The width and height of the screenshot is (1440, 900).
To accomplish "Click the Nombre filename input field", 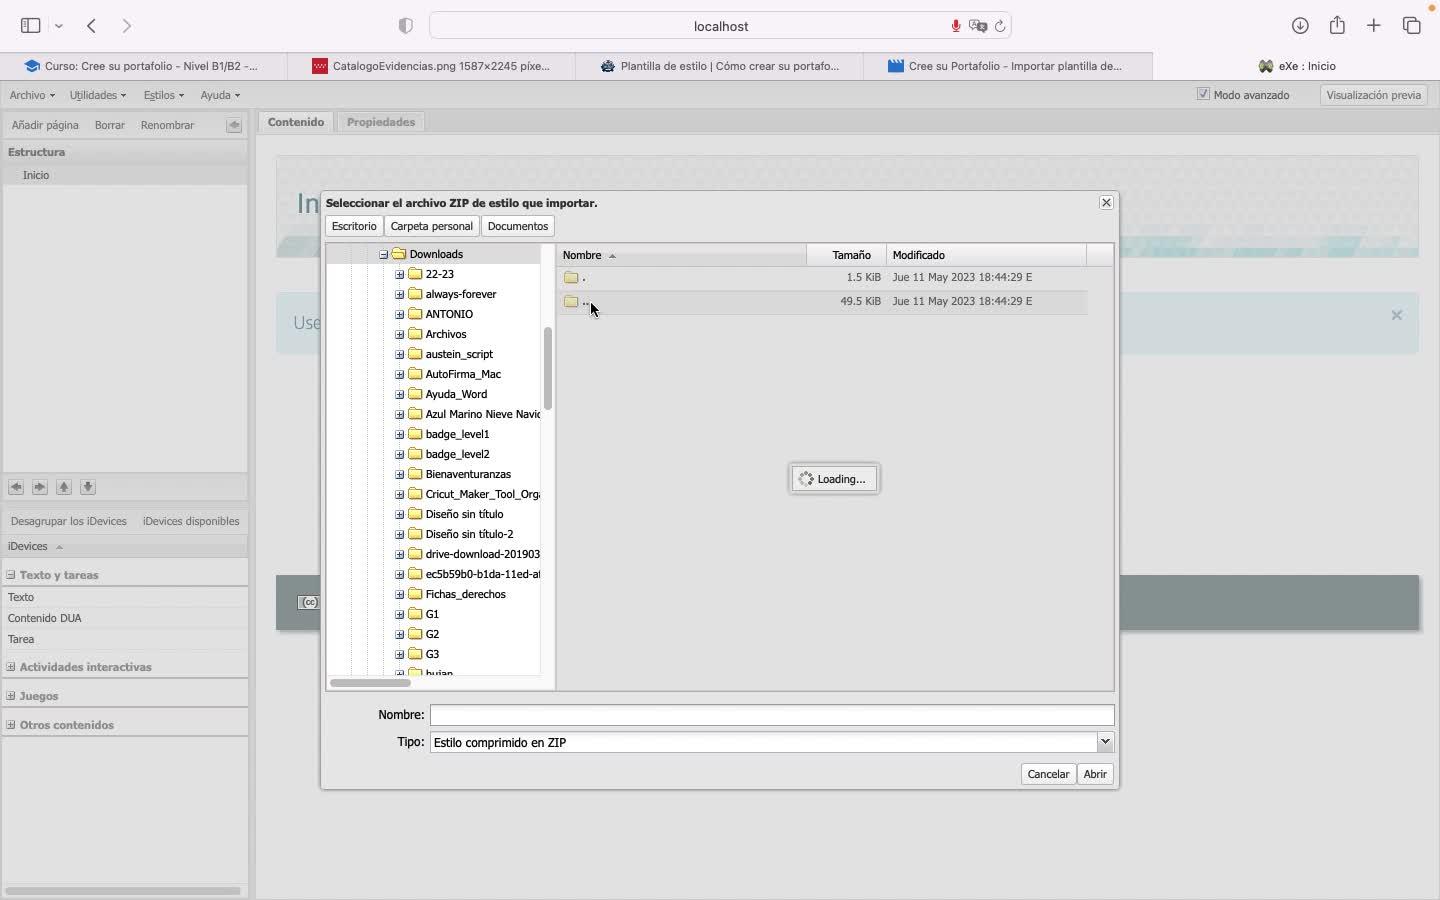I will tap(772, 715).
